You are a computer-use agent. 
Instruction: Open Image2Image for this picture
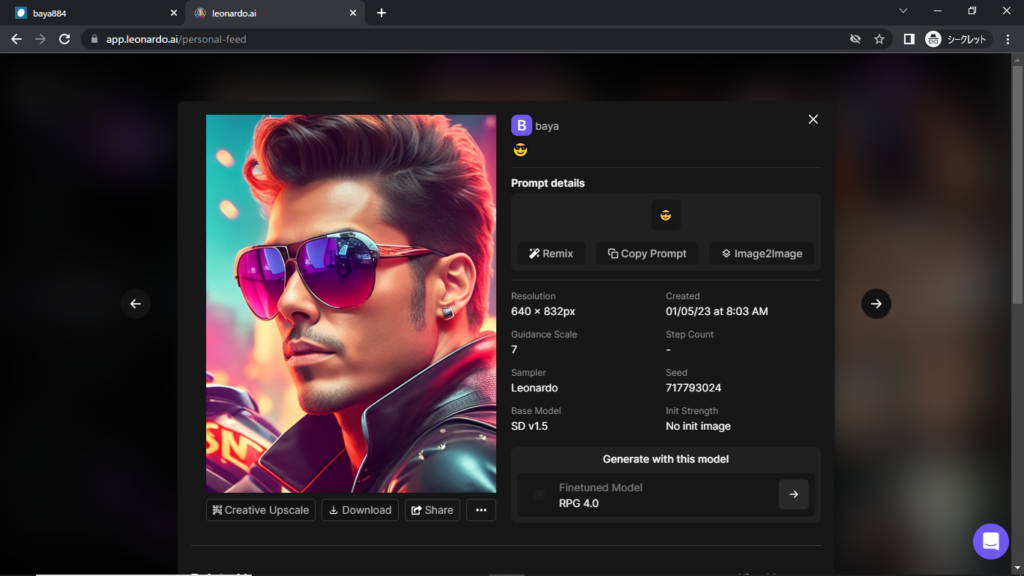tap(762, 253)
